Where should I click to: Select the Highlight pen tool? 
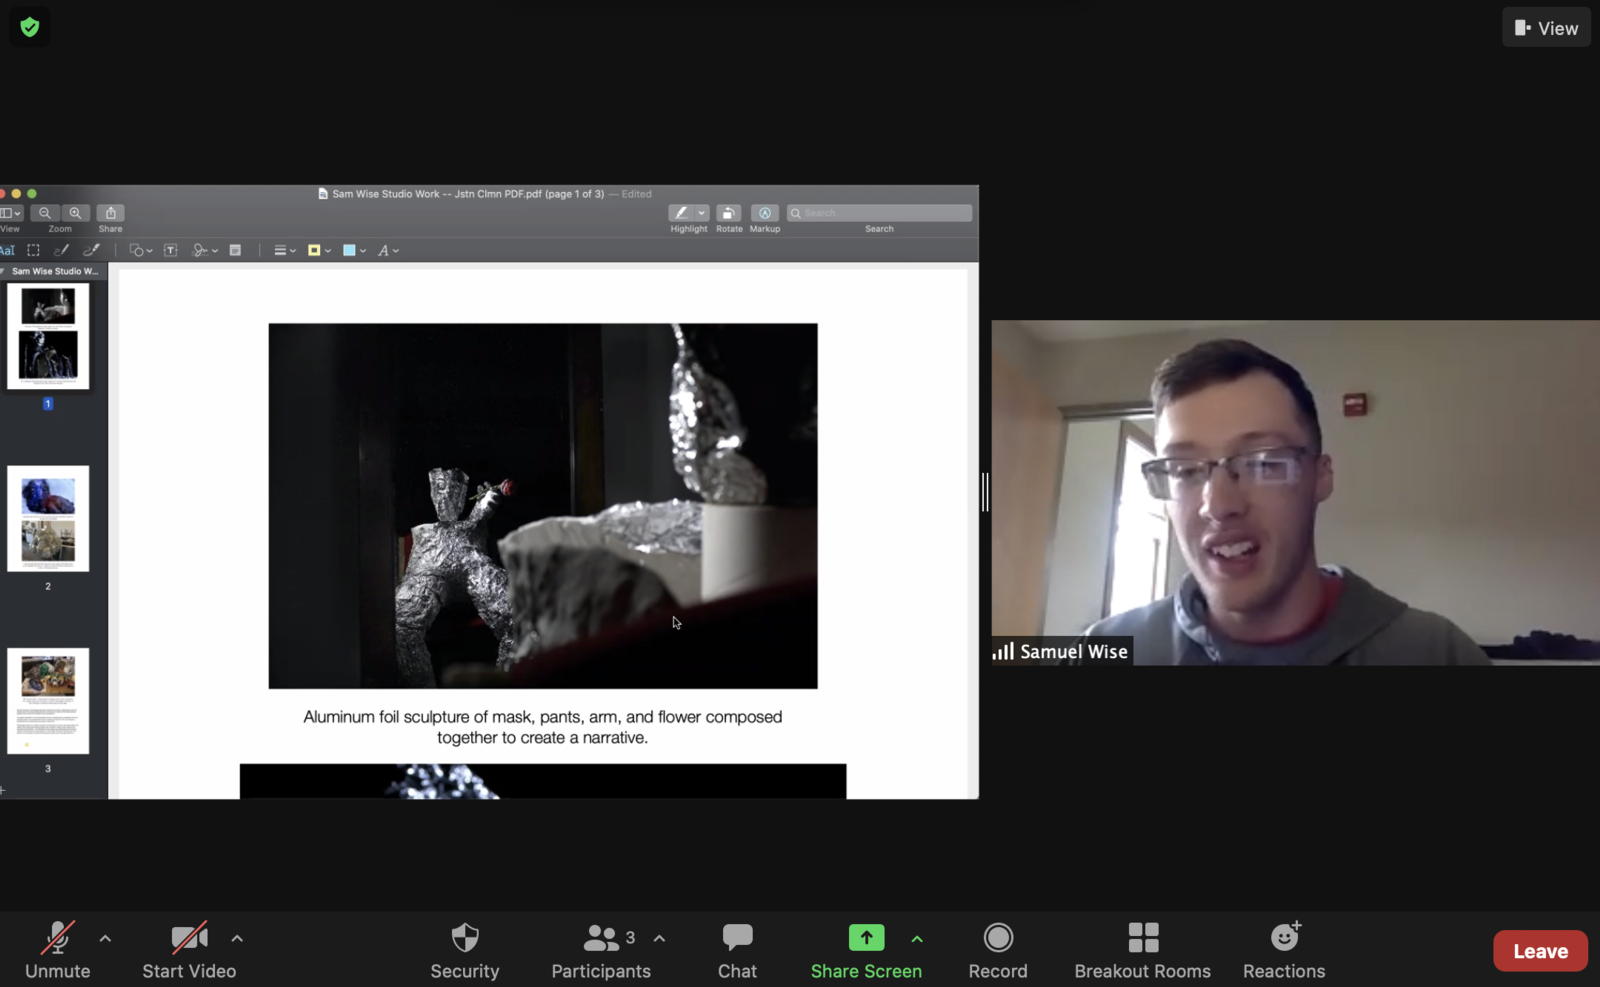click(x=681, y=213)
